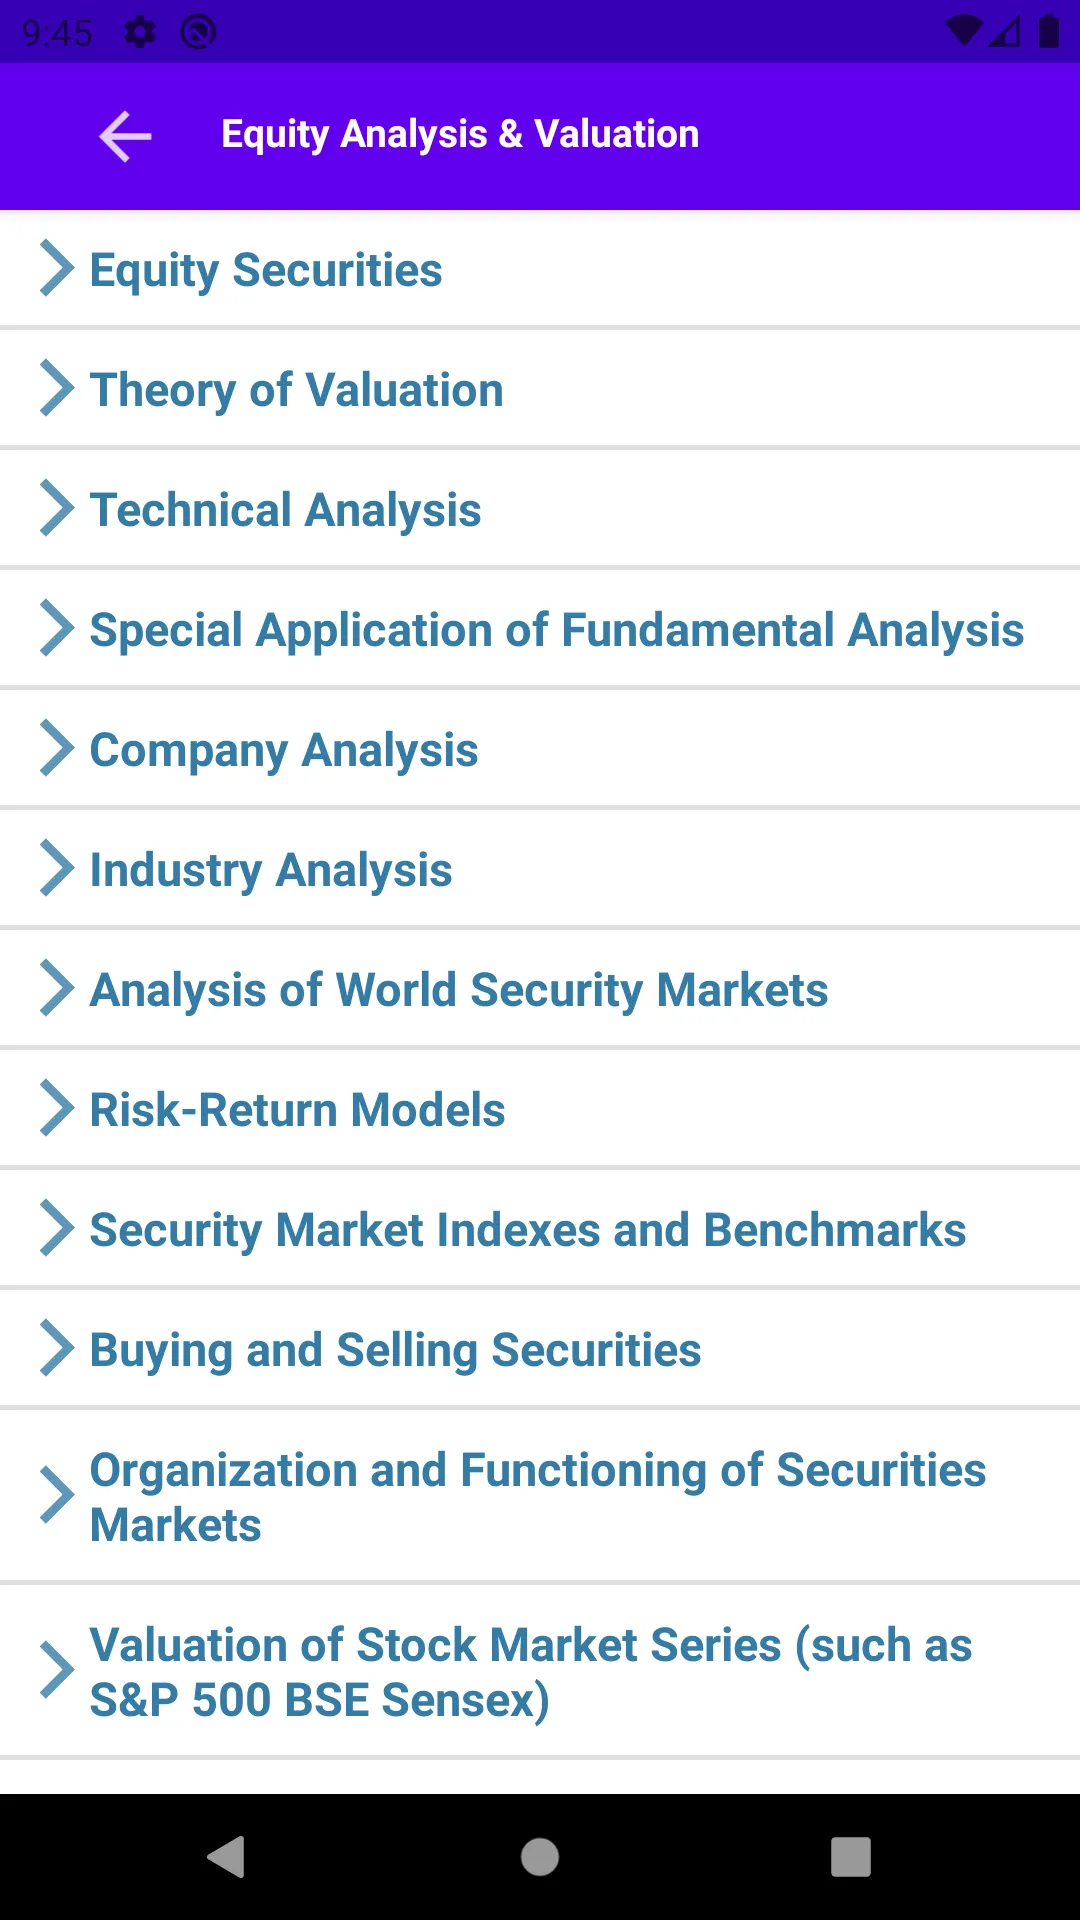Tap the chevron beside Industry Analysis
The image size is (1080, 1920).
pyautogui.click(x=57, y=869)
